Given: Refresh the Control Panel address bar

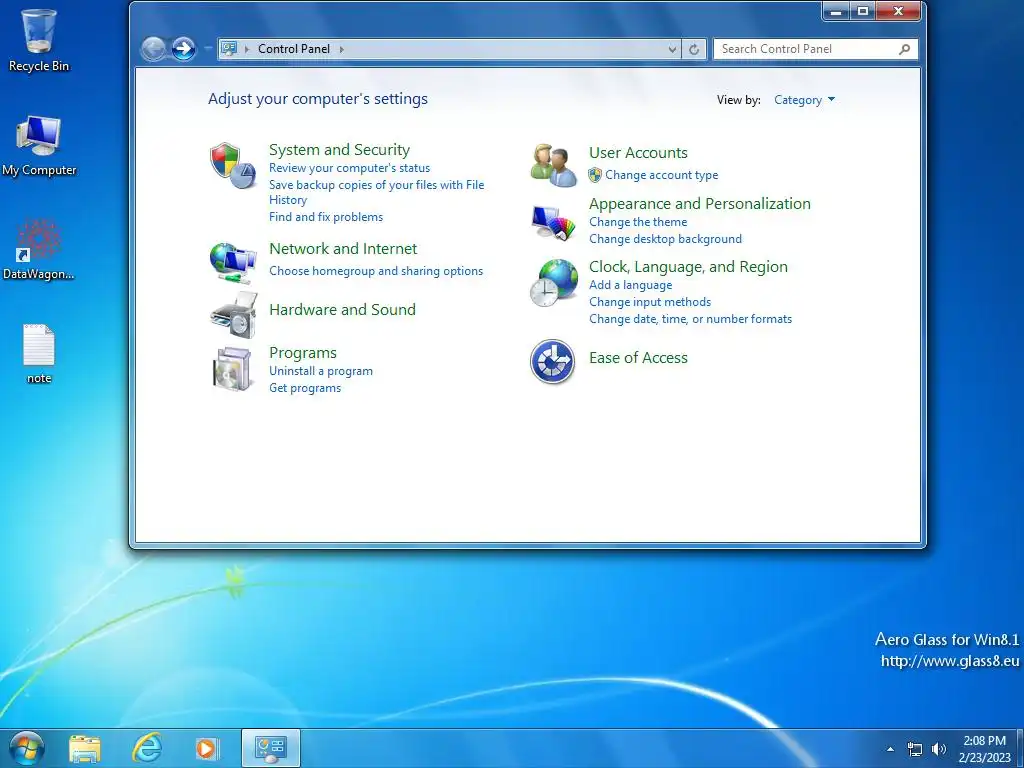Looking at the screenshot, I should click(694, 49).
